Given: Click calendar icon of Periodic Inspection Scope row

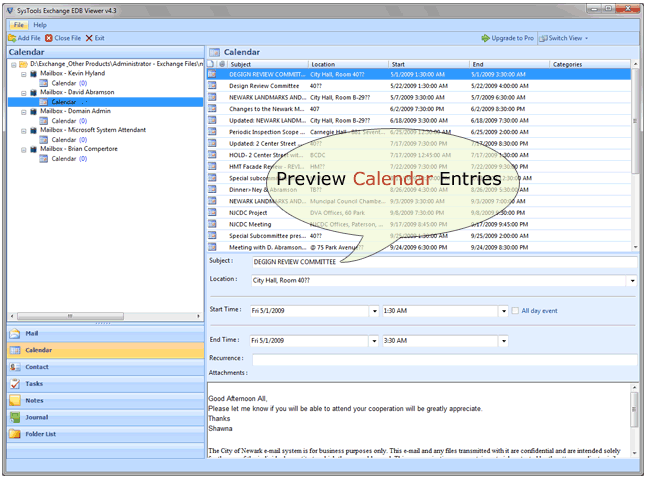Looking at the screenshot, I should coord(212,132).
